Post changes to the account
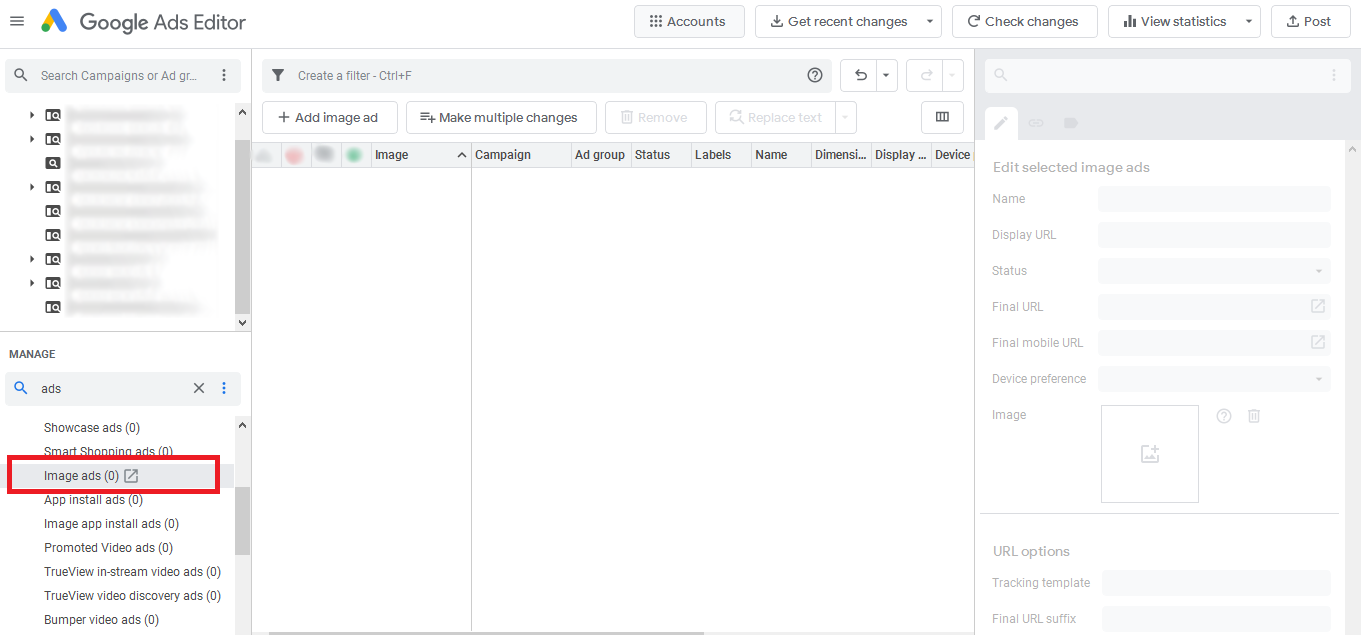The height and width of the screenshot is (635, 1361). click(1310, 21)
